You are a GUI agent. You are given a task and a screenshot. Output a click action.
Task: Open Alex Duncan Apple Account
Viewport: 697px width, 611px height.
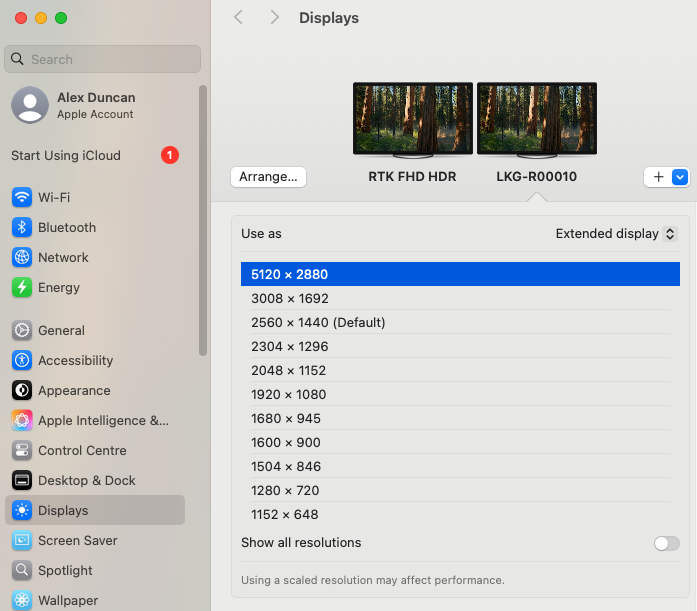pos(96,105)
